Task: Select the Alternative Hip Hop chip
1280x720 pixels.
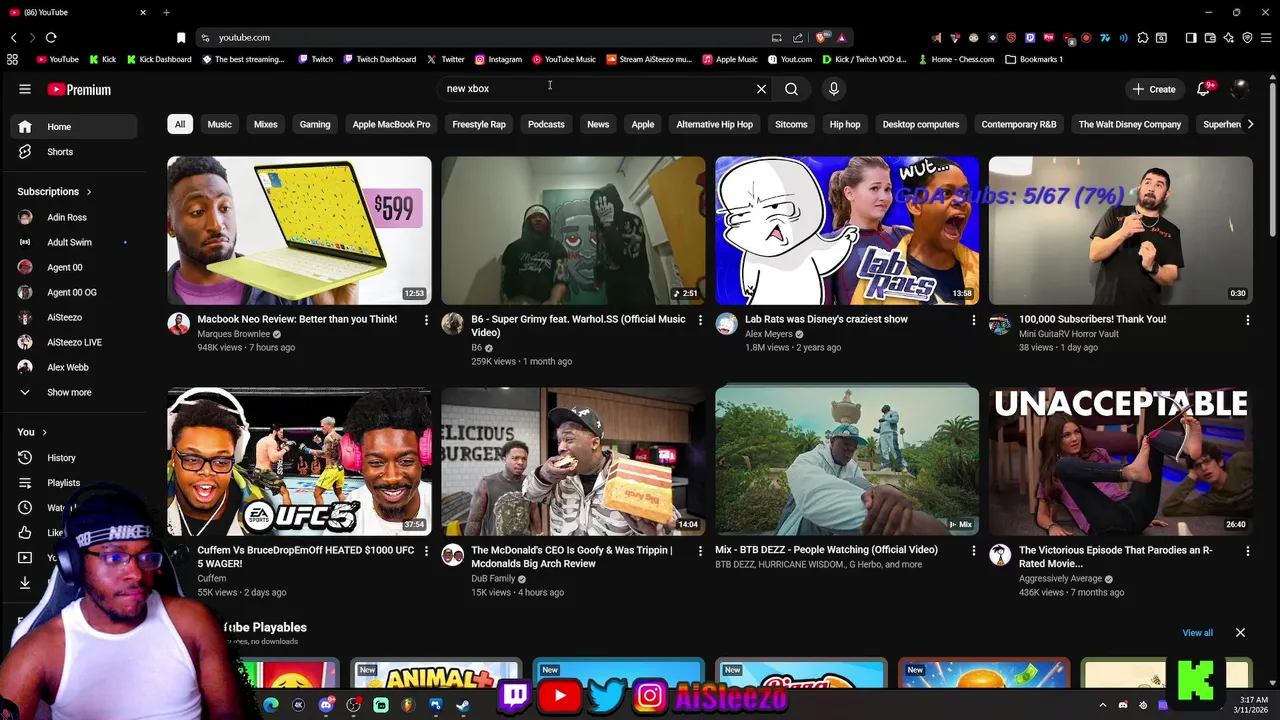Action: pyautogui.click(x=714, y=124)
